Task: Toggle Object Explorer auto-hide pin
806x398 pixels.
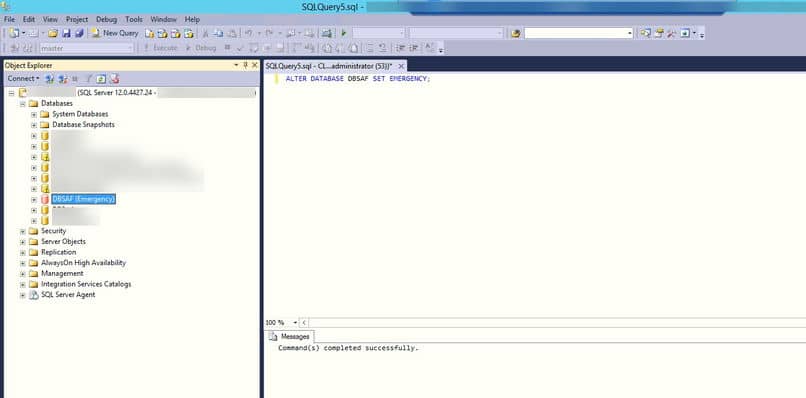Action: pyautogui.click(x=246, y=65)
